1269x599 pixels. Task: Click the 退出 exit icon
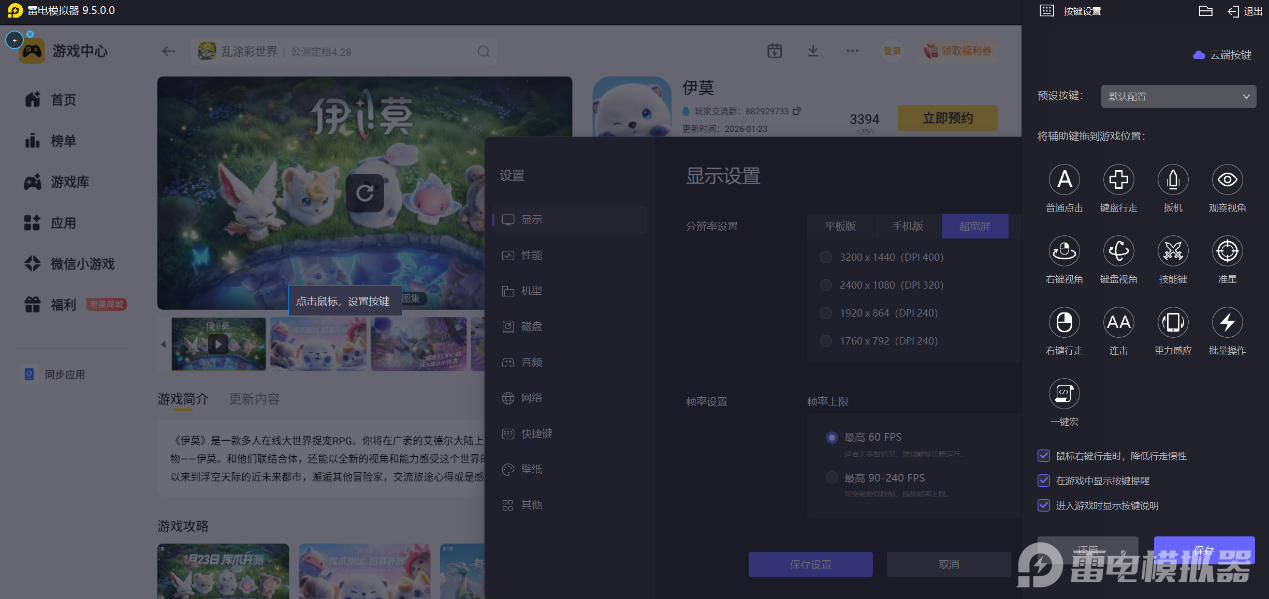coord(1233,11)
